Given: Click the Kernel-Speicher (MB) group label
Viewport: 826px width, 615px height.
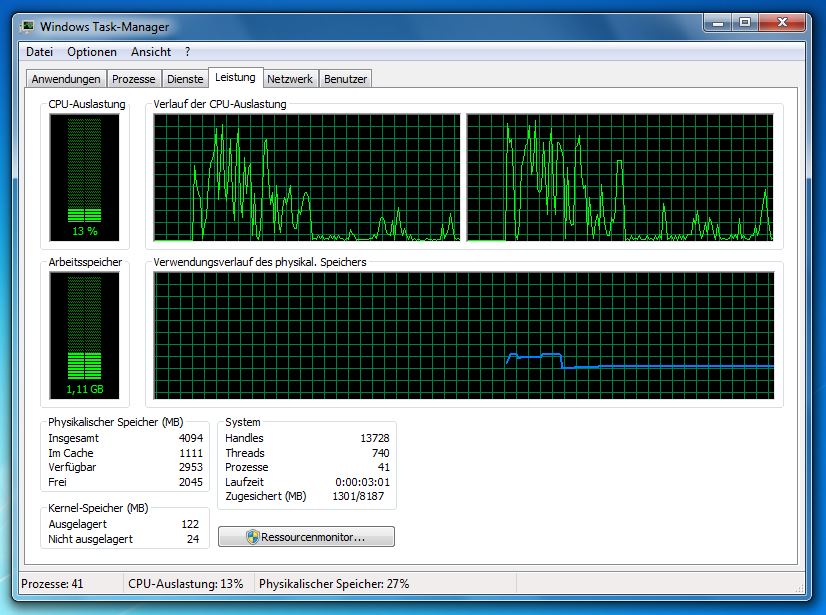Looking at the screenshot, I should [98, 508].
